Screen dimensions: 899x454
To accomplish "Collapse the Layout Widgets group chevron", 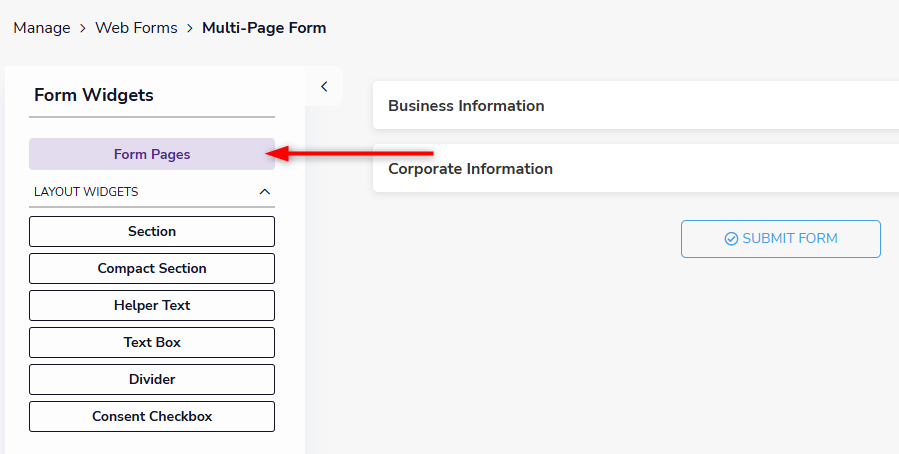I will (x=265, y=191).
